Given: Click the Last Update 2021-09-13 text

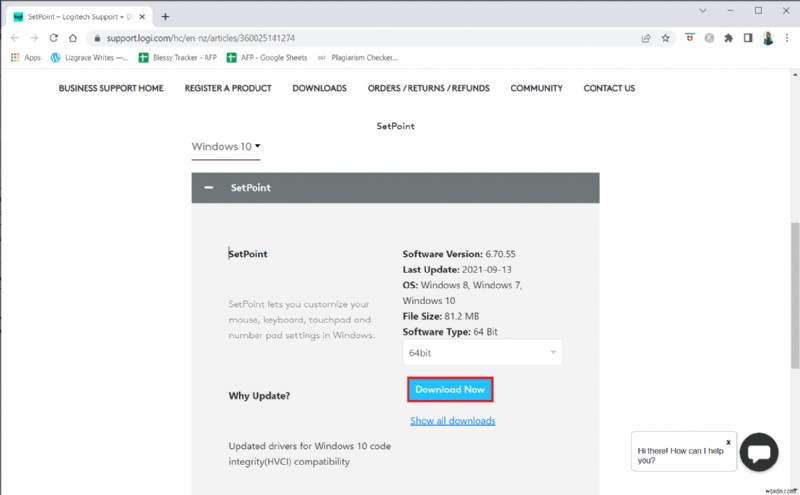Looking at the screenshot, I should [457, 269].
